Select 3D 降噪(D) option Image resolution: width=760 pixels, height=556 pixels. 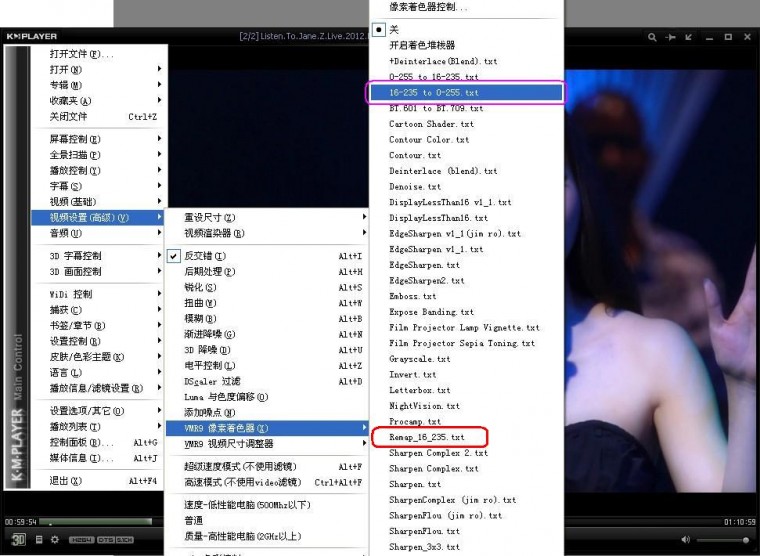point(267,349)
